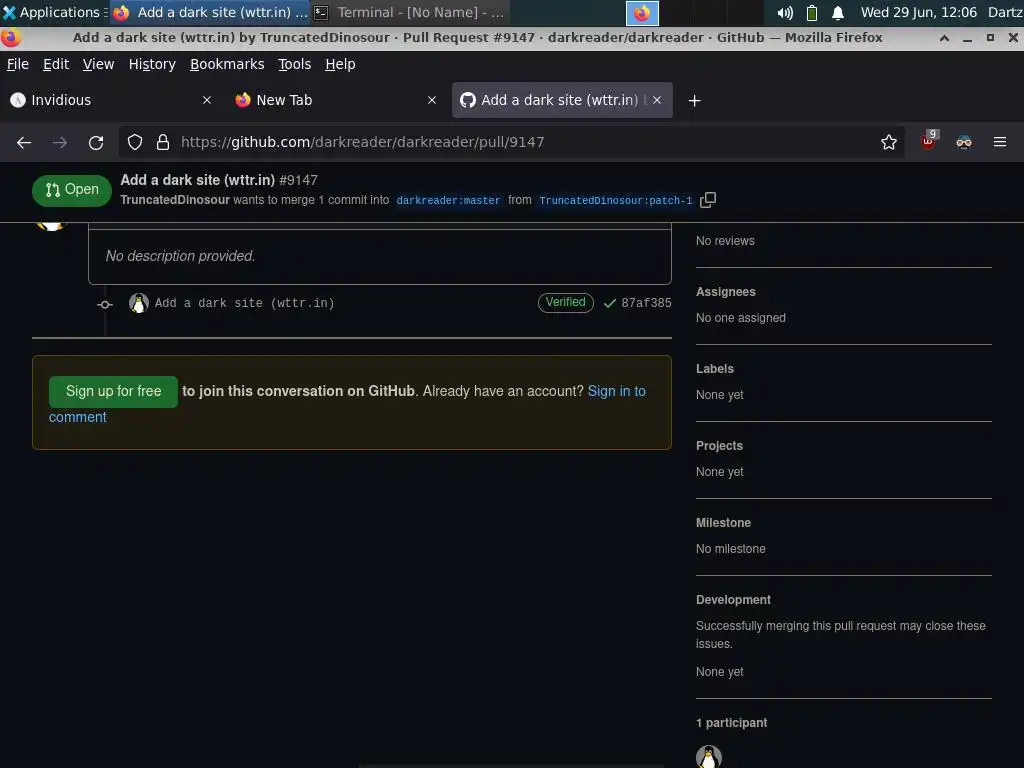Select the Add a dark site (wttr.in) tab

(x=562, y=100)
